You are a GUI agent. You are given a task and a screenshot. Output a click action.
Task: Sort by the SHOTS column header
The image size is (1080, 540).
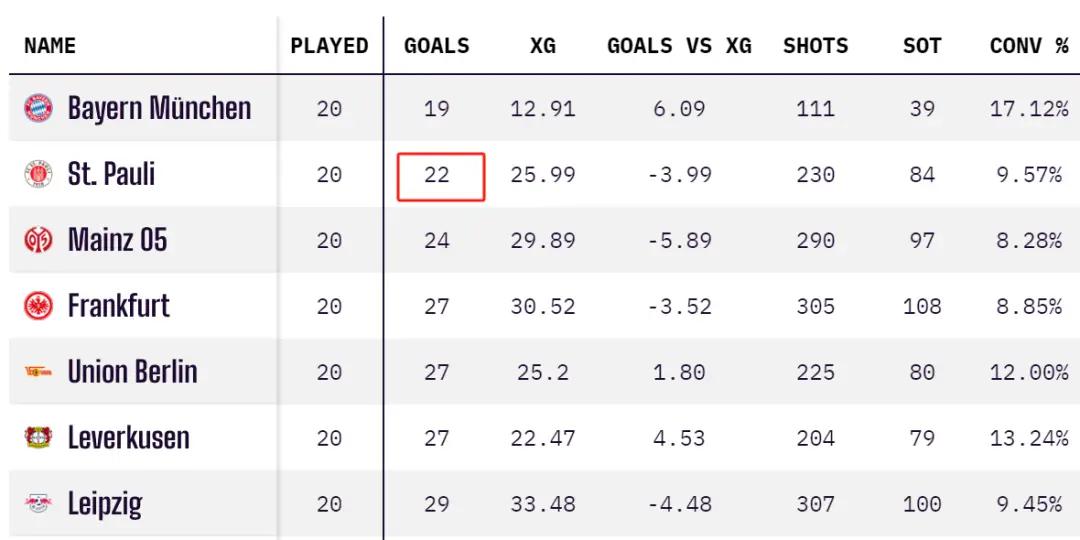point(816,46)
